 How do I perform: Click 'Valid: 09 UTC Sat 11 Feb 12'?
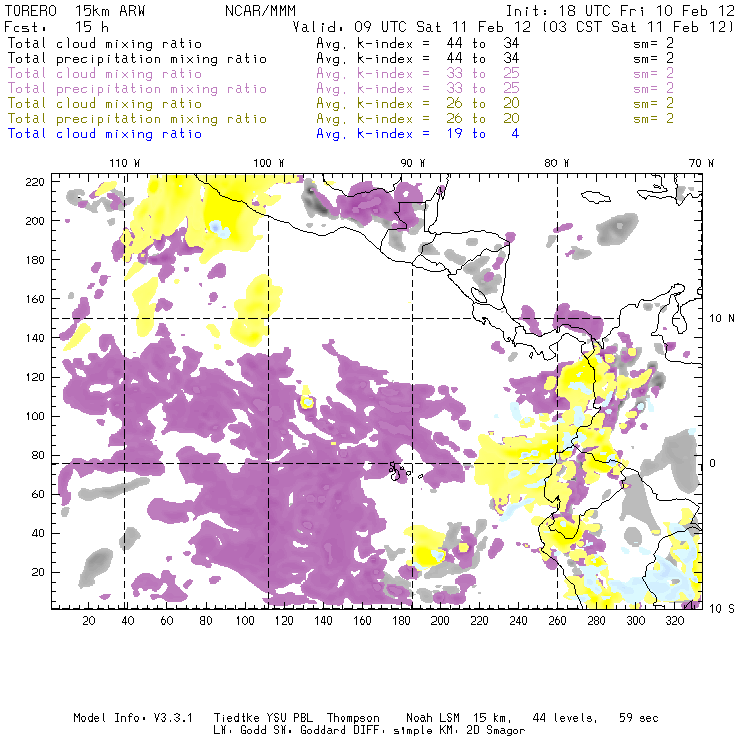click(412, 27)
